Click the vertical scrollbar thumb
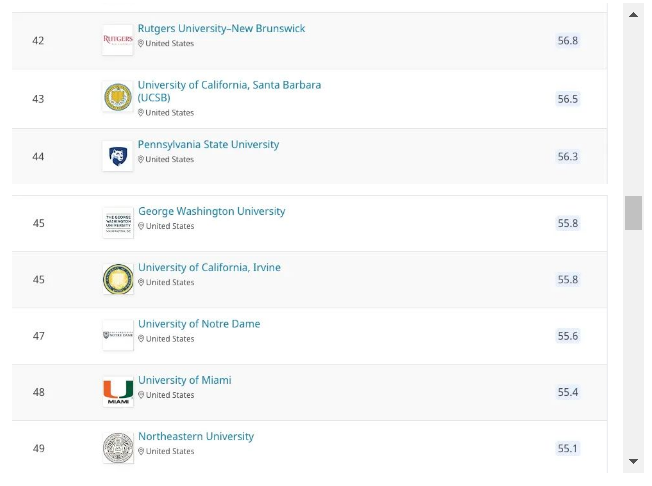The width and height of the screenshot is (652, 486). pyautogui.click(x=633, y=213)
